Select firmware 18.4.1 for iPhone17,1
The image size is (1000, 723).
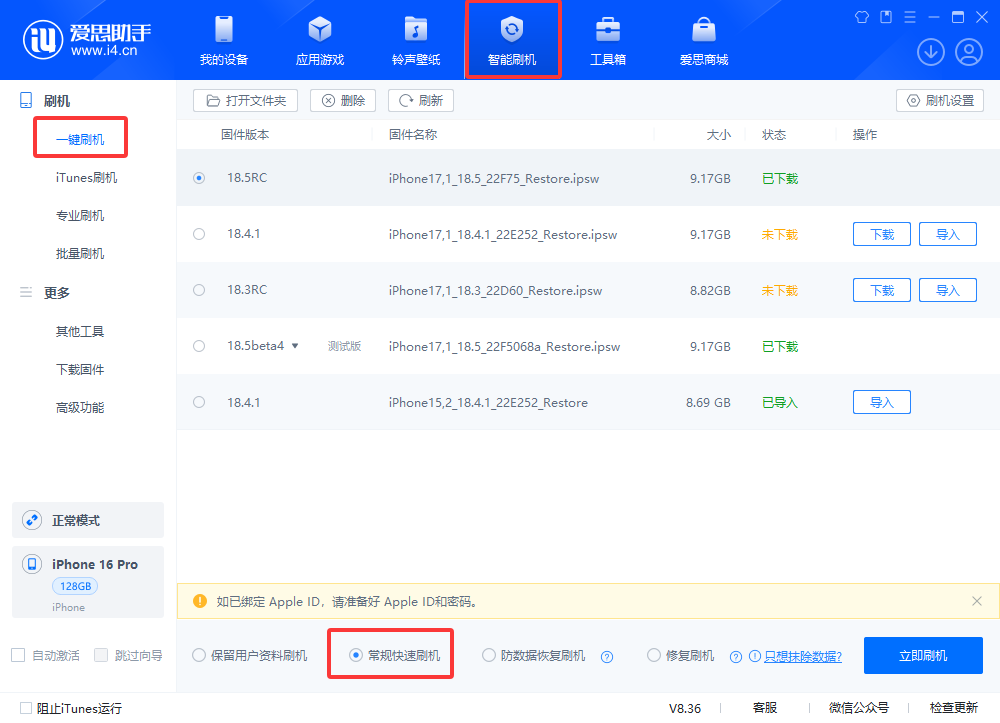click(199, 234)
